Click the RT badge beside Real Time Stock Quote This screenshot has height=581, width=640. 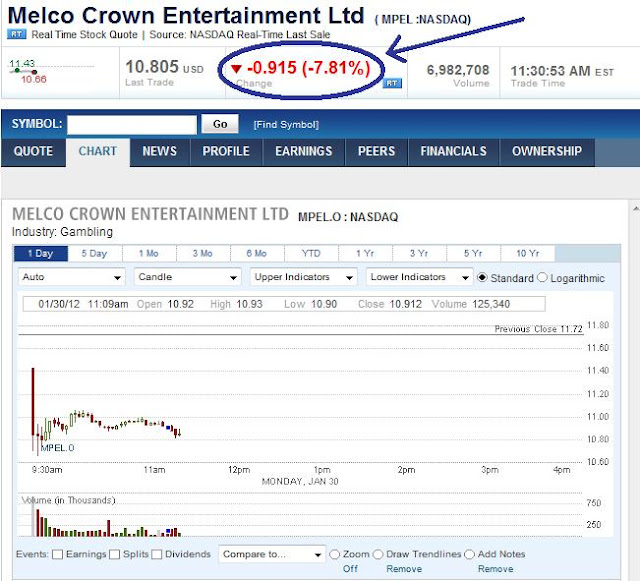point(17,34)
